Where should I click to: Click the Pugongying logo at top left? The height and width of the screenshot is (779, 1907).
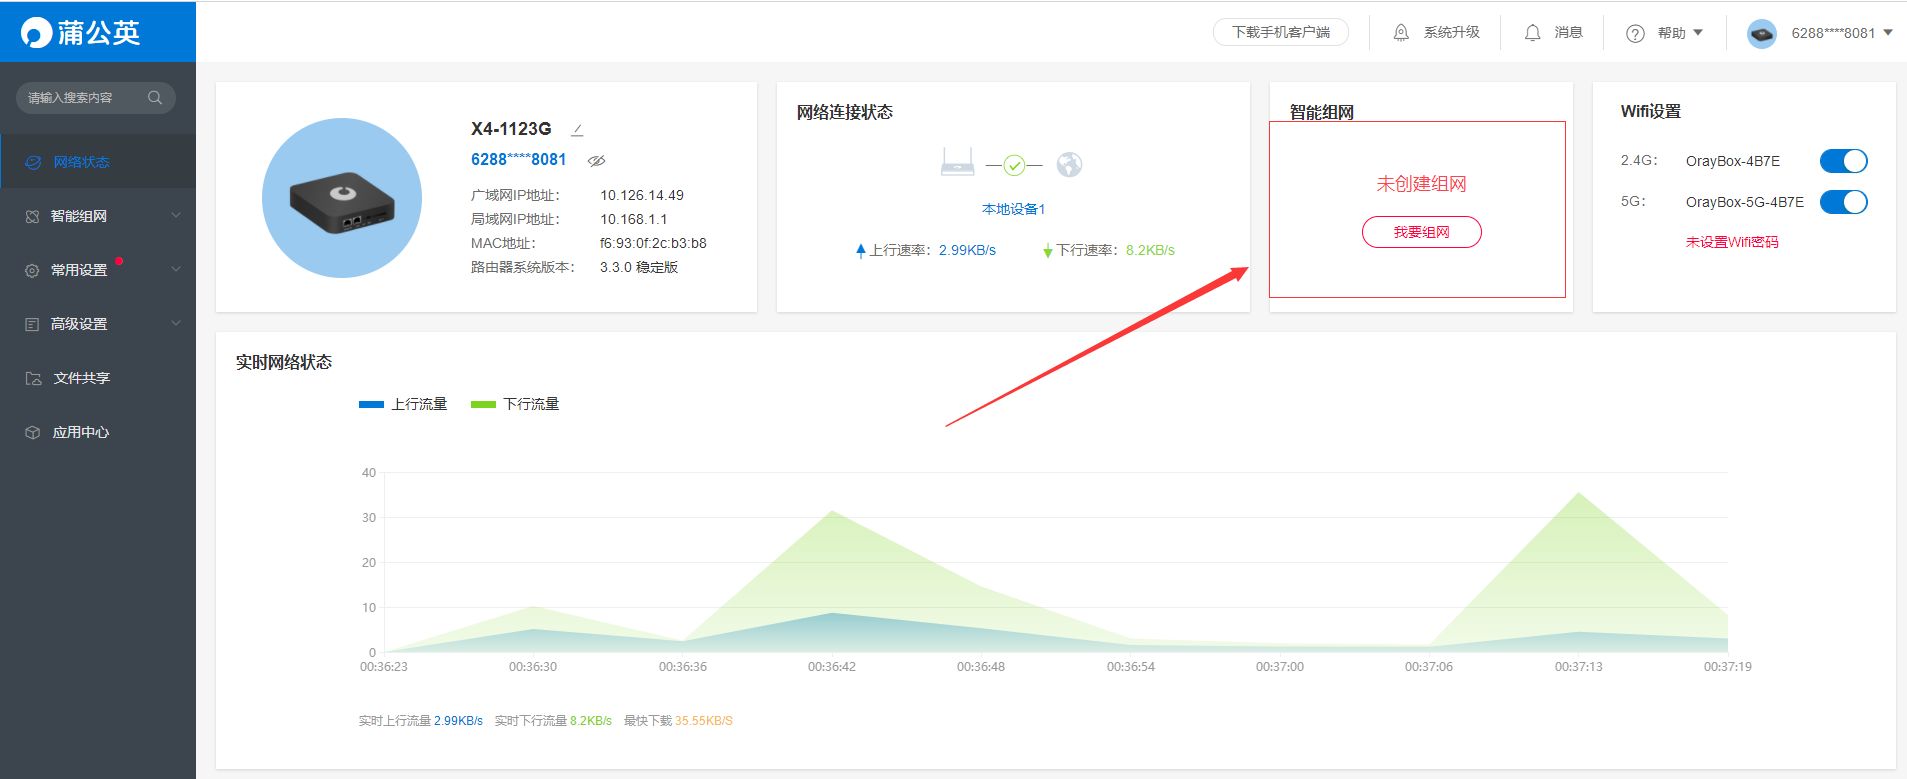point(80,32)
